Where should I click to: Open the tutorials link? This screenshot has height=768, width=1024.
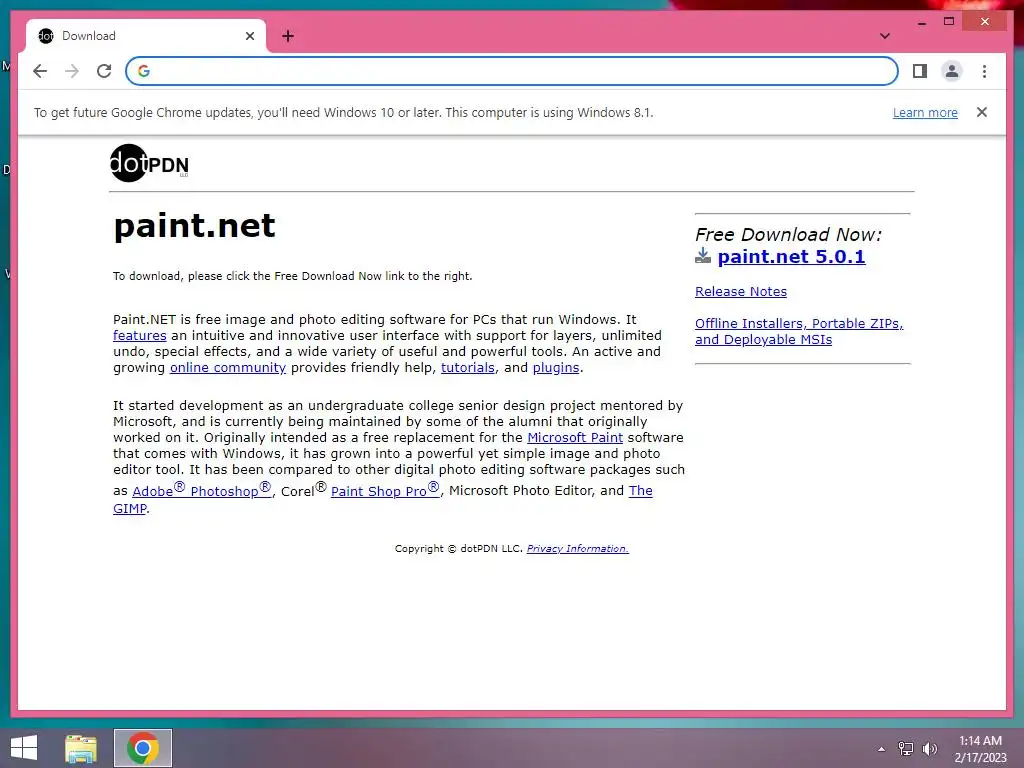click(x=468, y=368)
